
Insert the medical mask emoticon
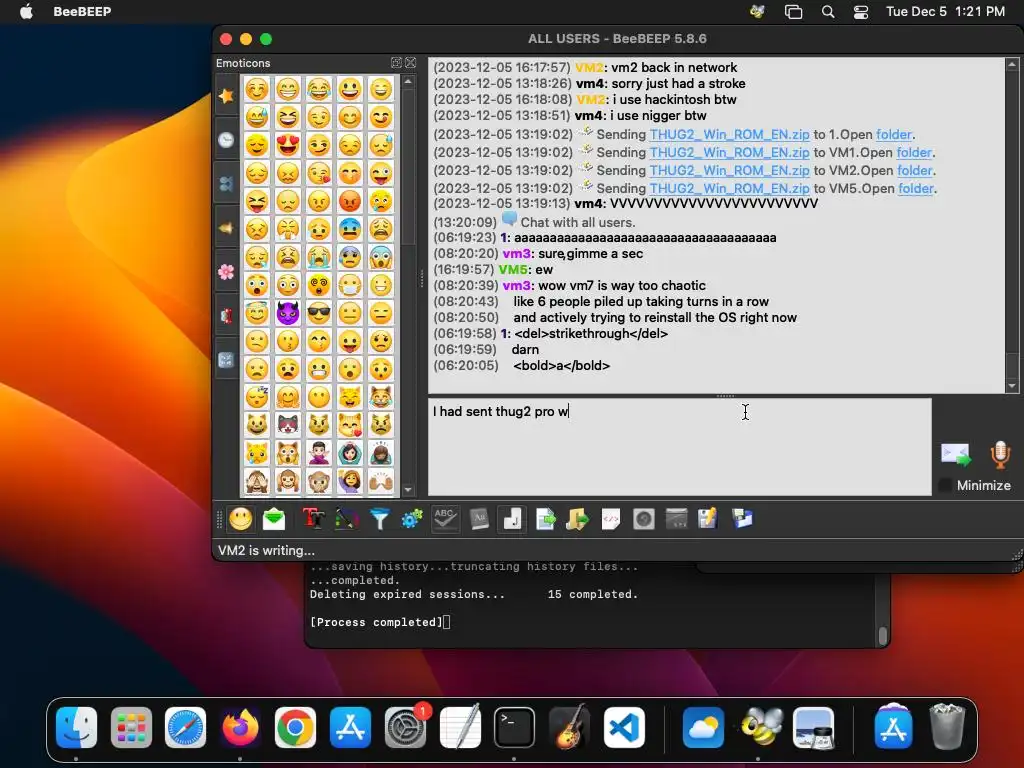click(x=350, y=285)
